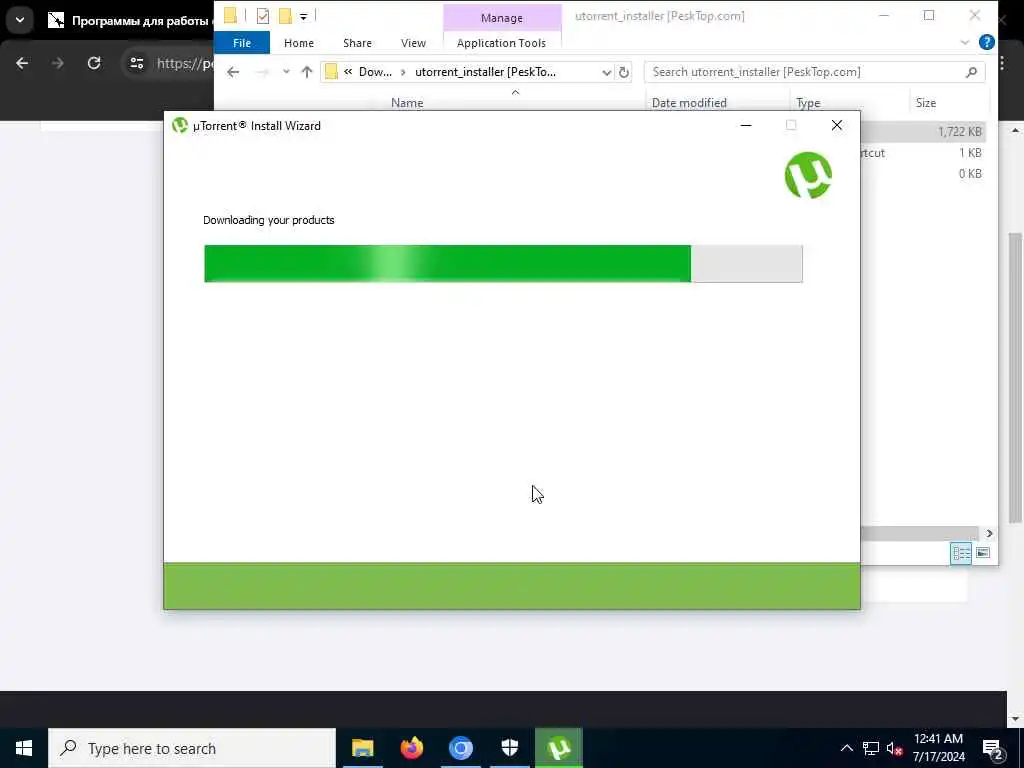Open the Windows Start menu
1024x768 pixels.
click(x=24, y=748)
